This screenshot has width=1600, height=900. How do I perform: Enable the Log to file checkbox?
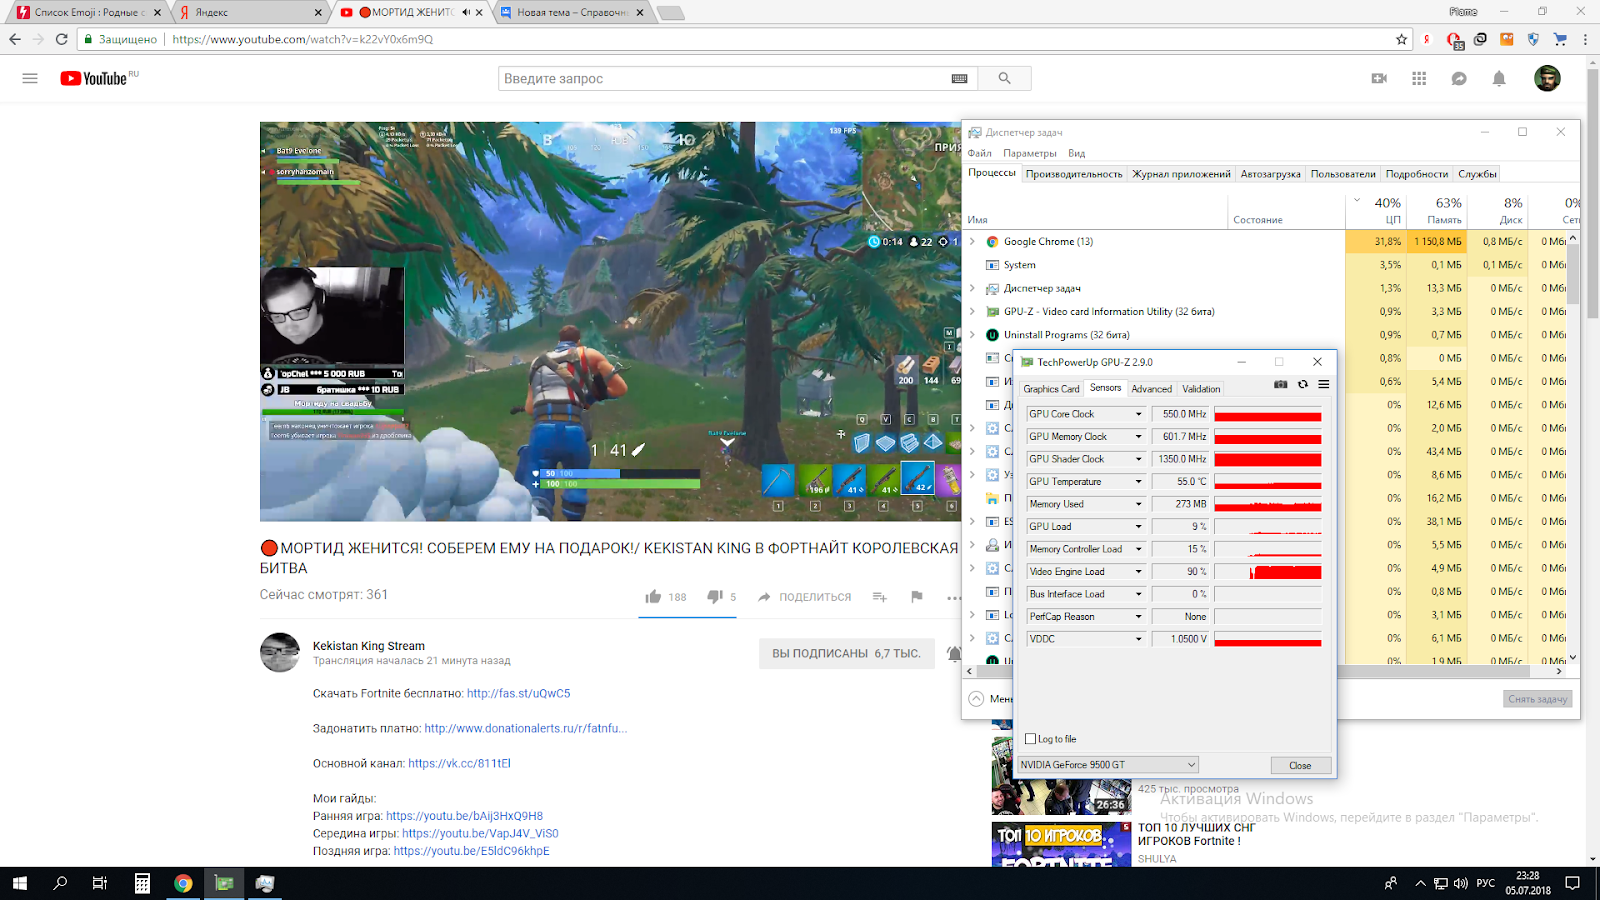coord(1031,739)
